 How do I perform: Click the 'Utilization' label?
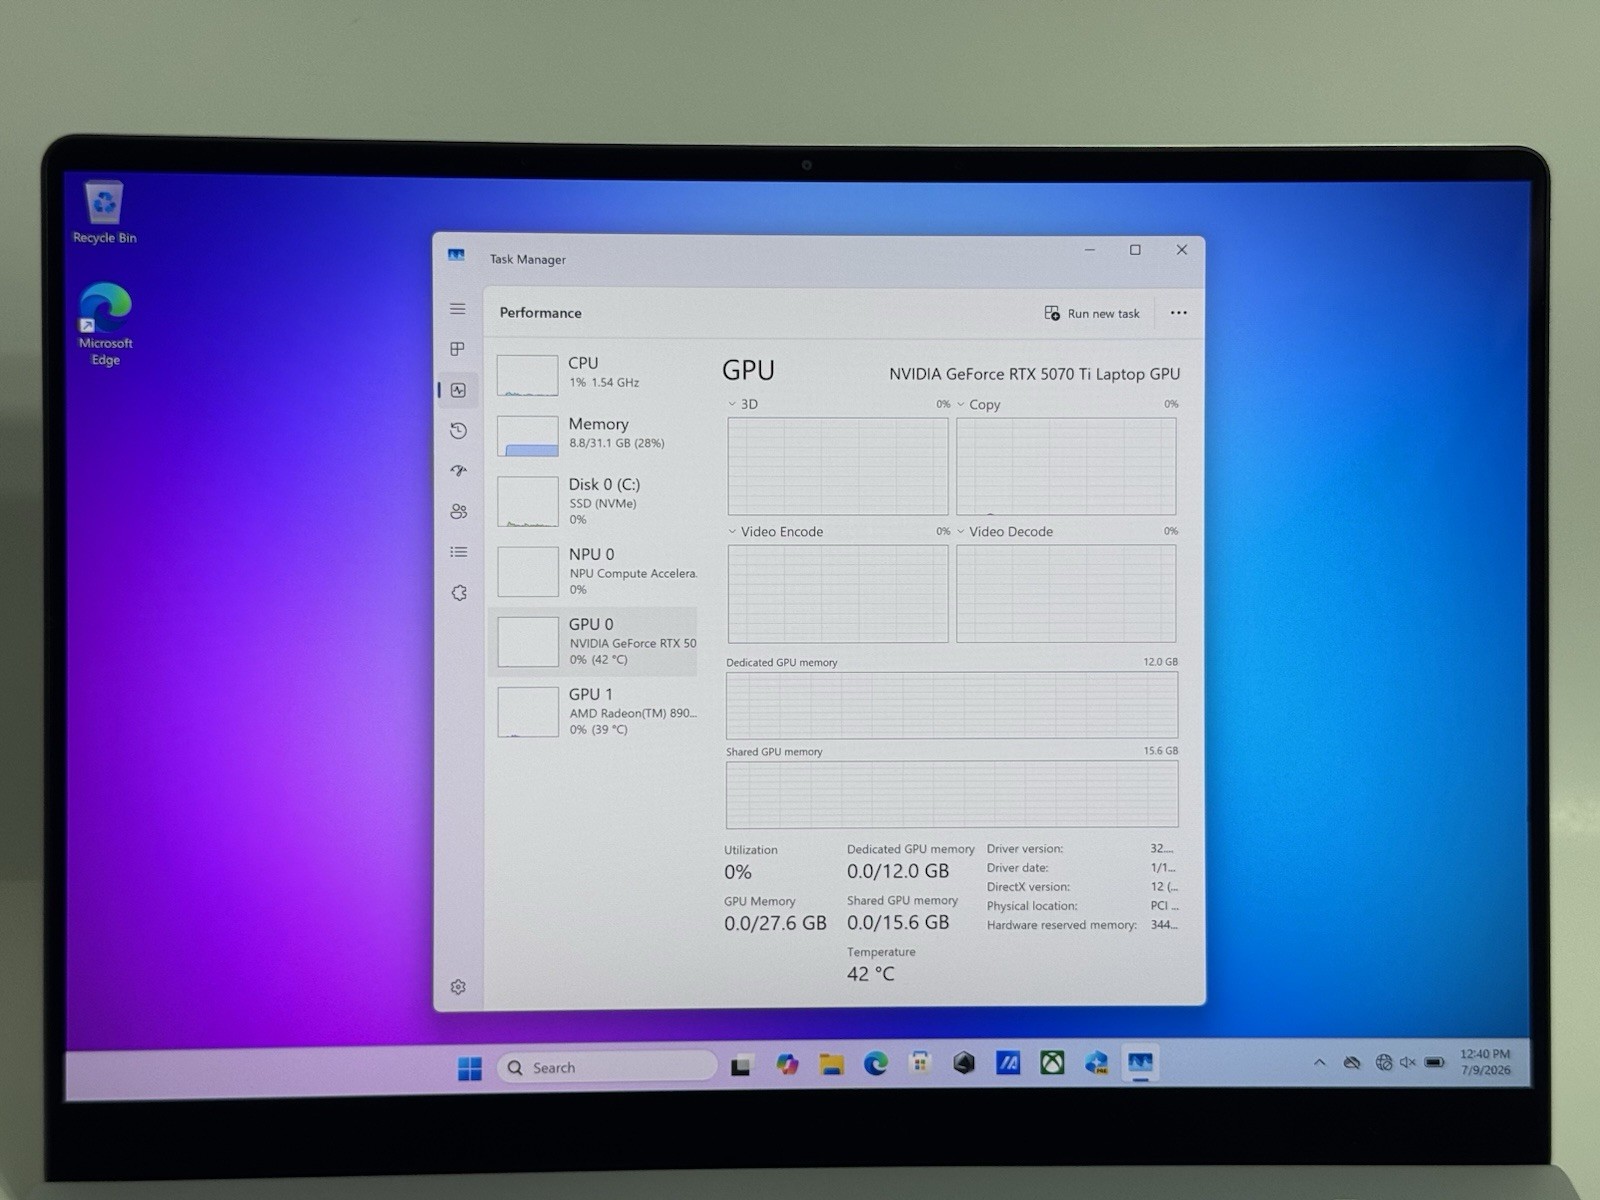[x=750, y=850]
